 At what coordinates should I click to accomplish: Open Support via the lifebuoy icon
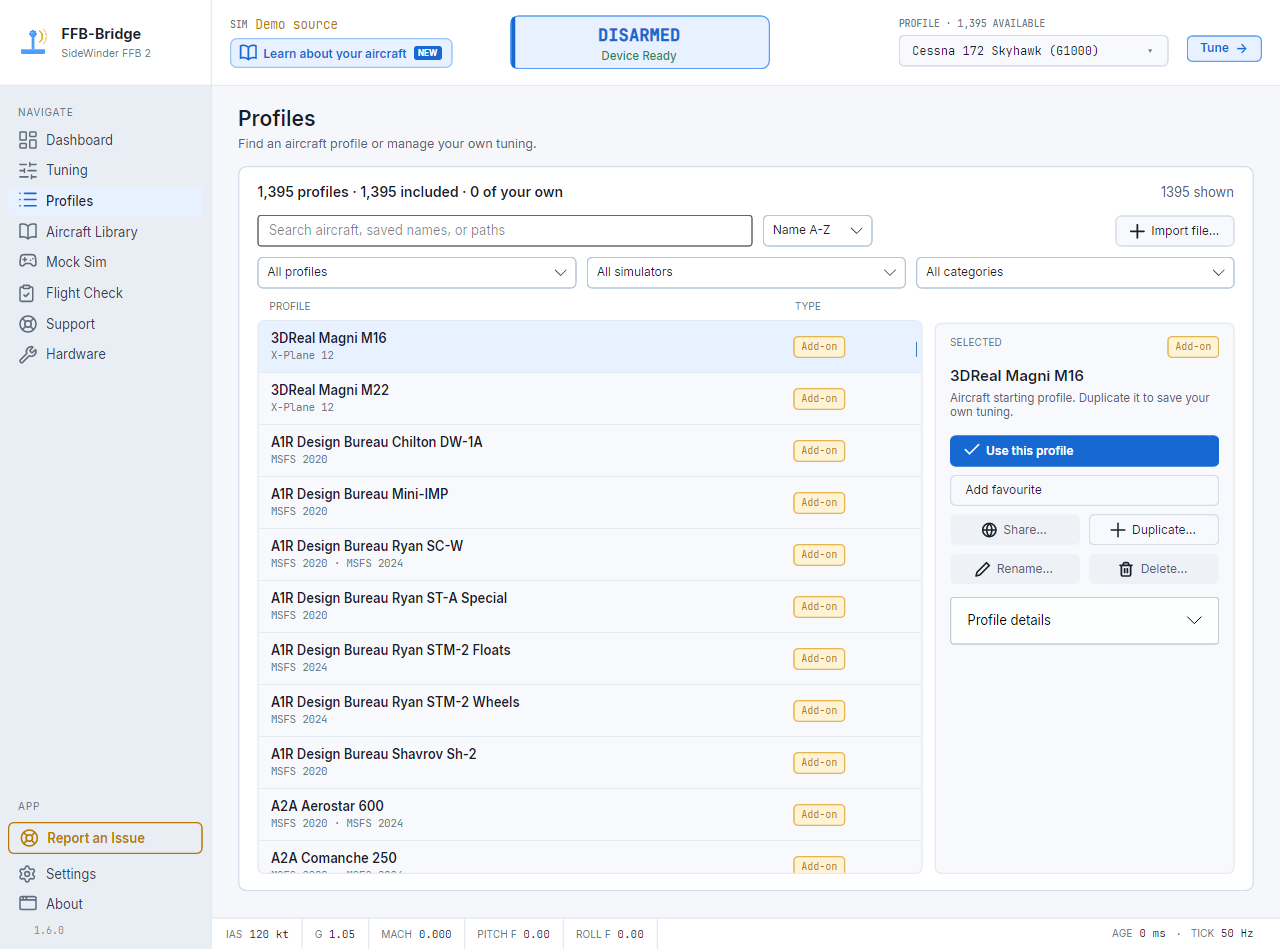[x=28, y=324]
